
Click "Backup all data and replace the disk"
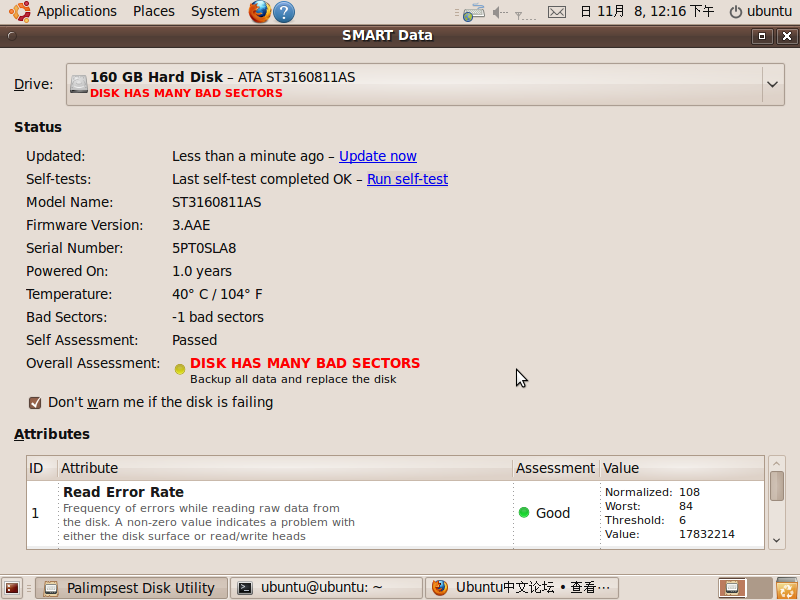click(x=293, y=380)
